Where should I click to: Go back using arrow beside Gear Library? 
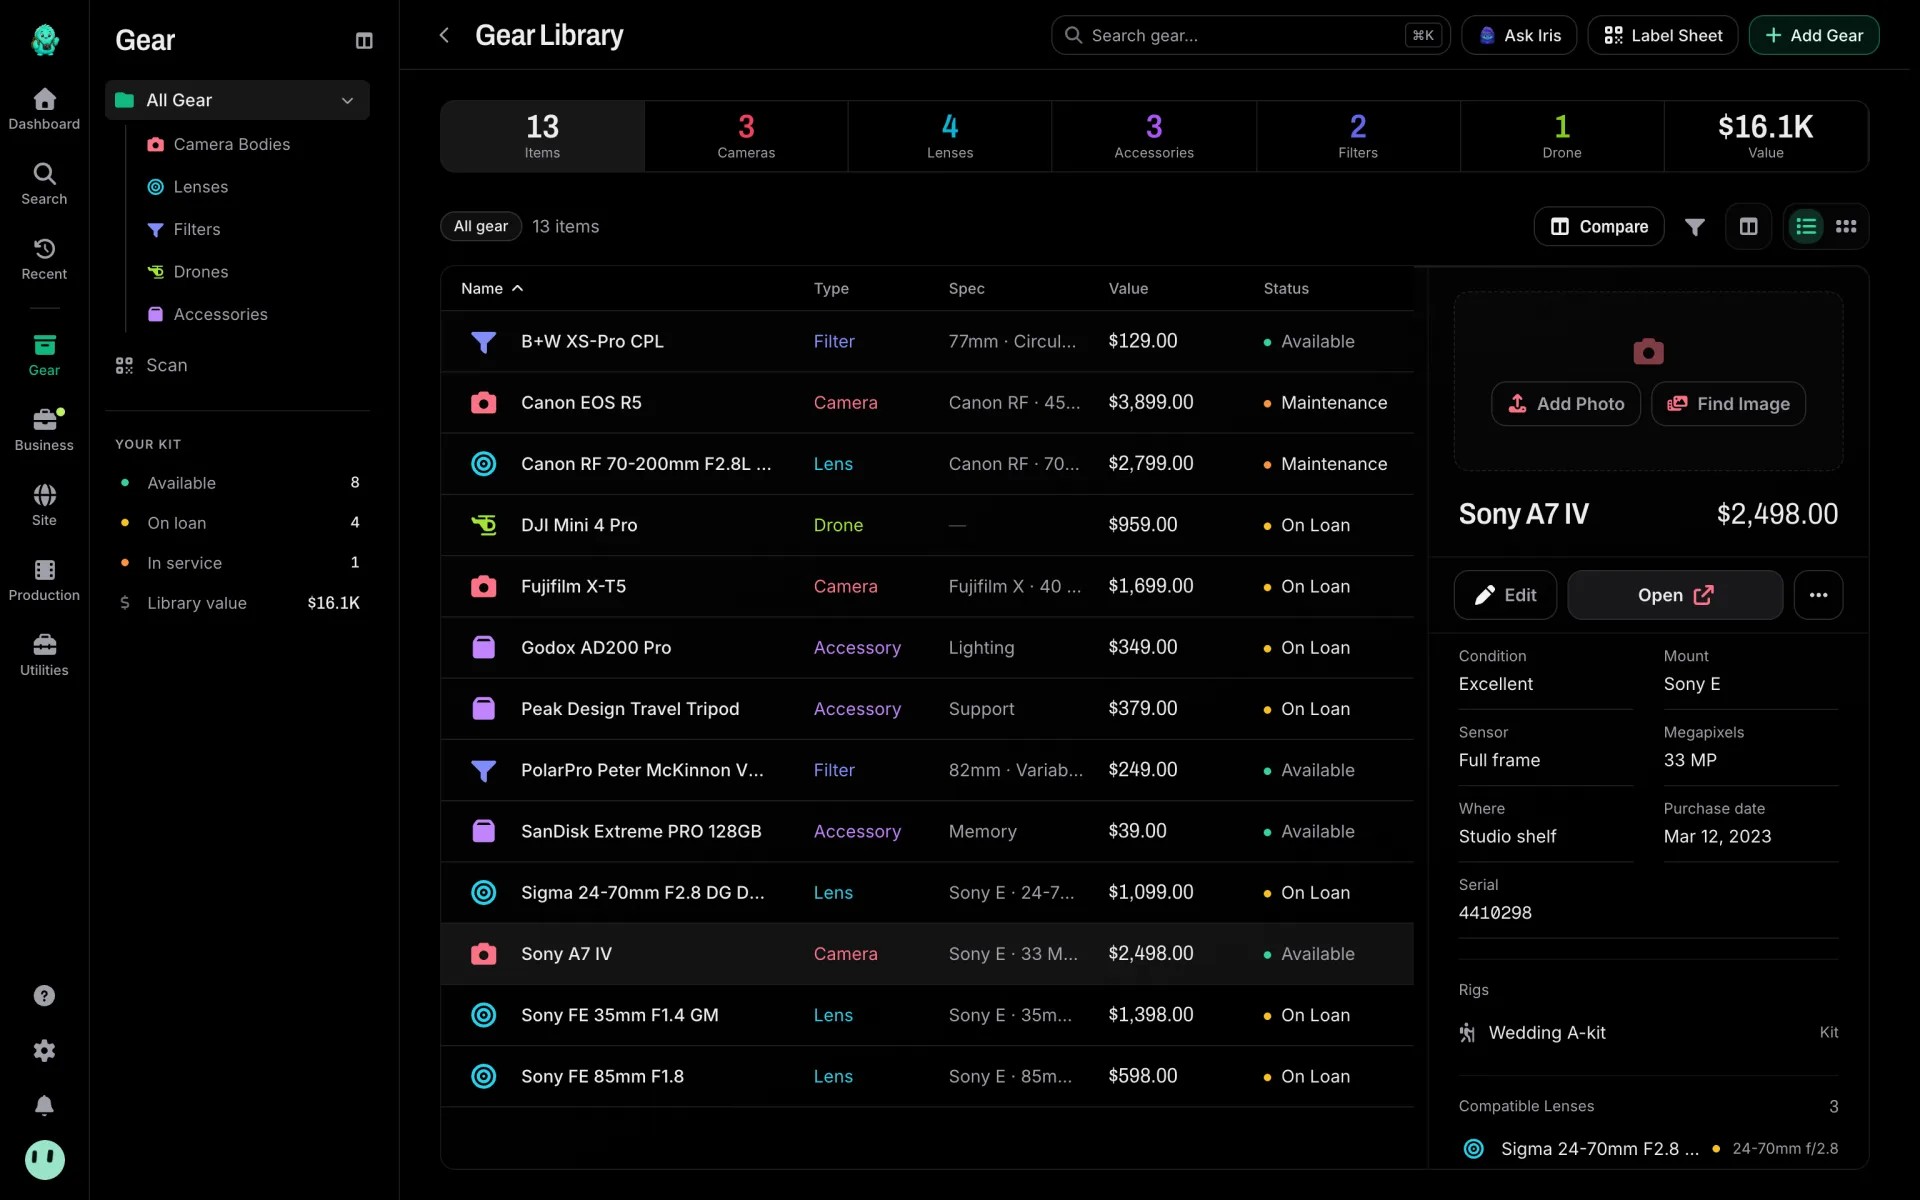[444, 35]
